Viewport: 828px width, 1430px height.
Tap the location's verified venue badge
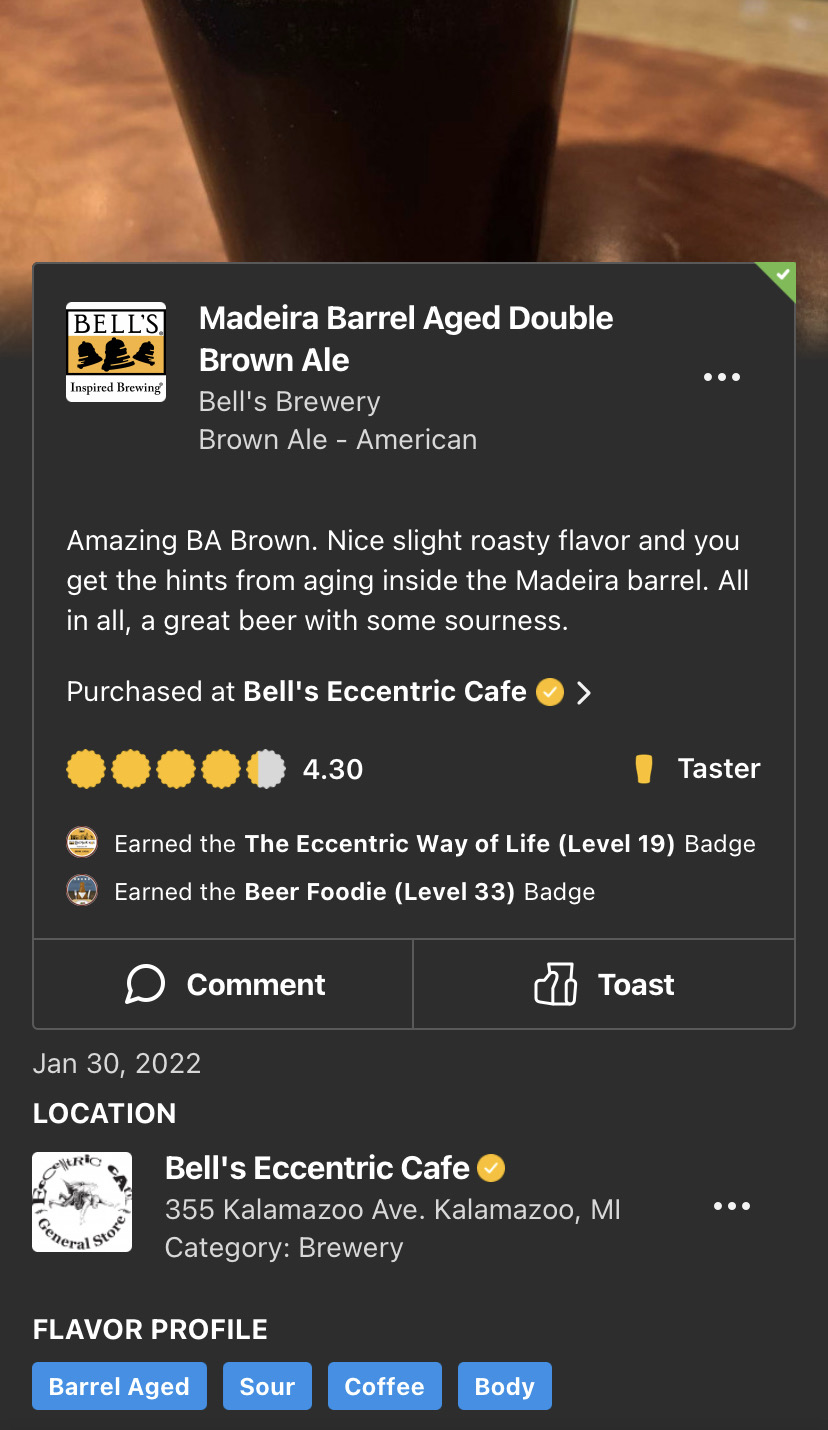tap(491, 1168)
